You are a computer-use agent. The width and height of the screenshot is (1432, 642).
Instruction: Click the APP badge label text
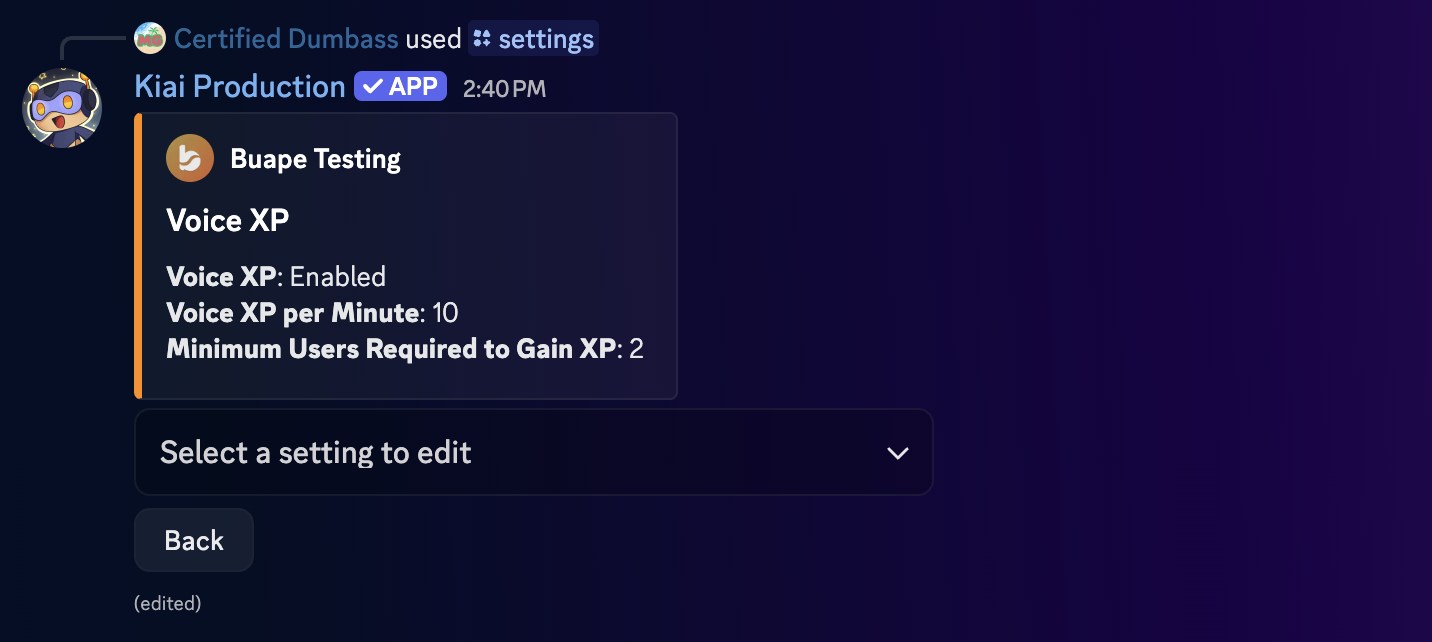(413, 87)
